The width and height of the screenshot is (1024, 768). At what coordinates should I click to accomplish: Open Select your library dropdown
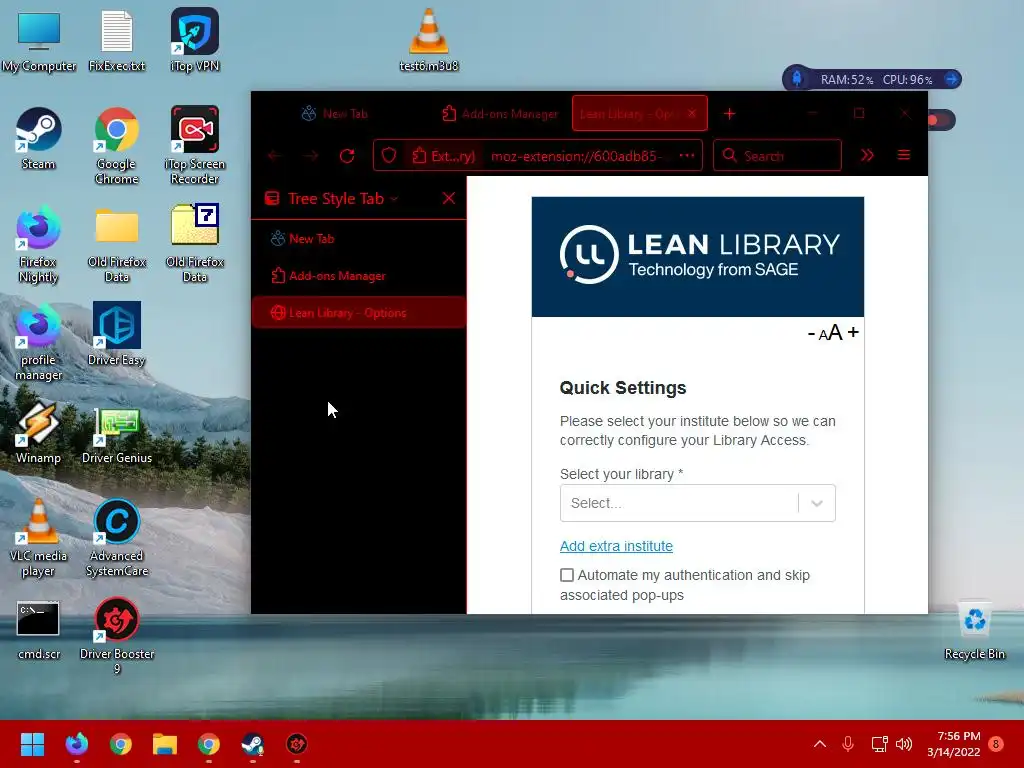697,503
